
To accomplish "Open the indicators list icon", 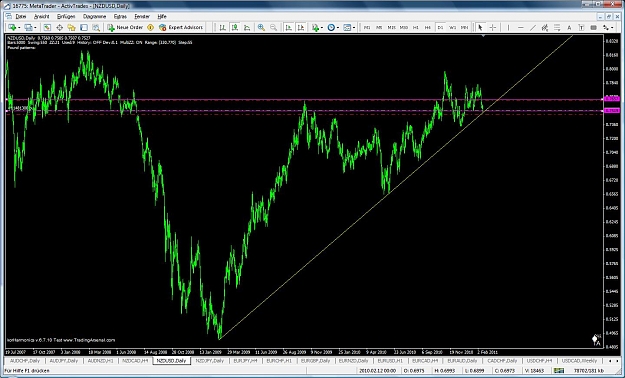I will pos(315,28).
